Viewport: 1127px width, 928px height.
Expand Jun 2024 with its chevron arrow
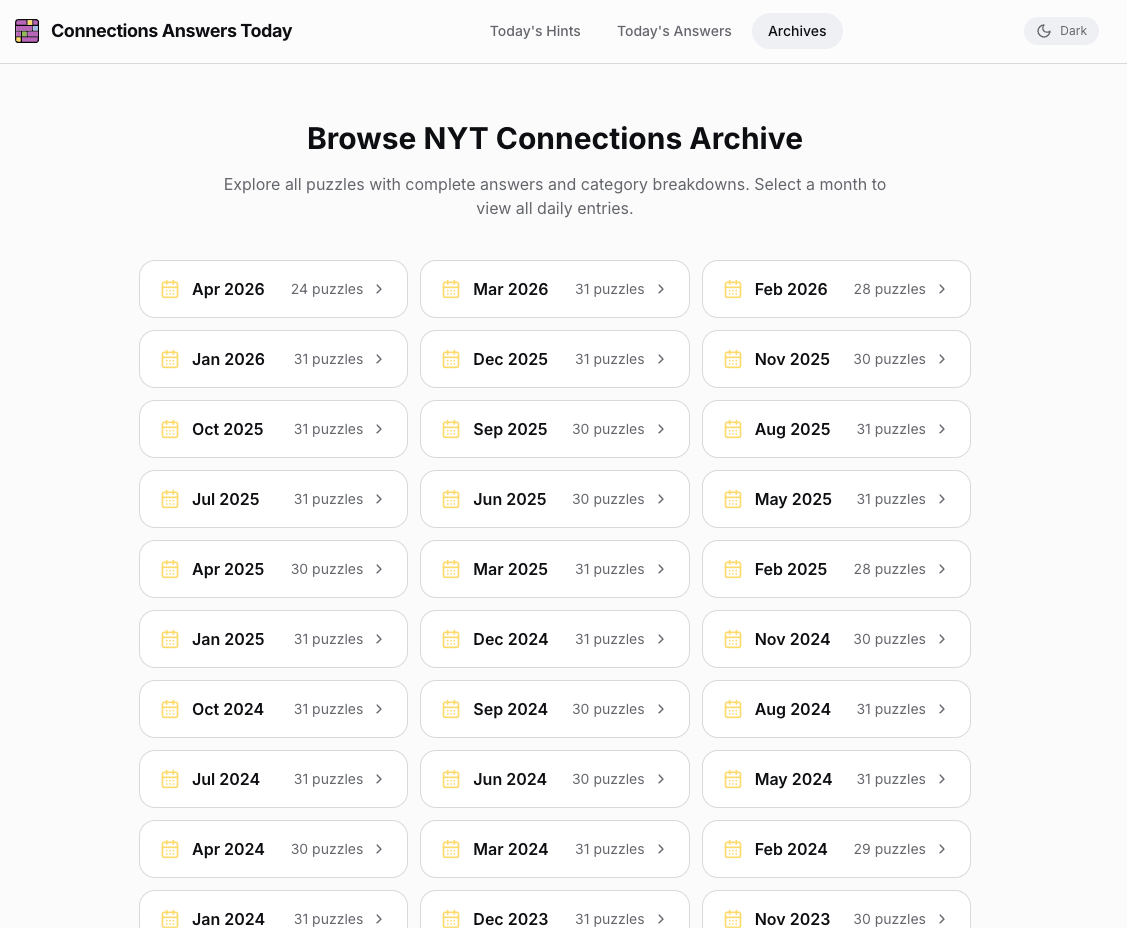point(661,779)
